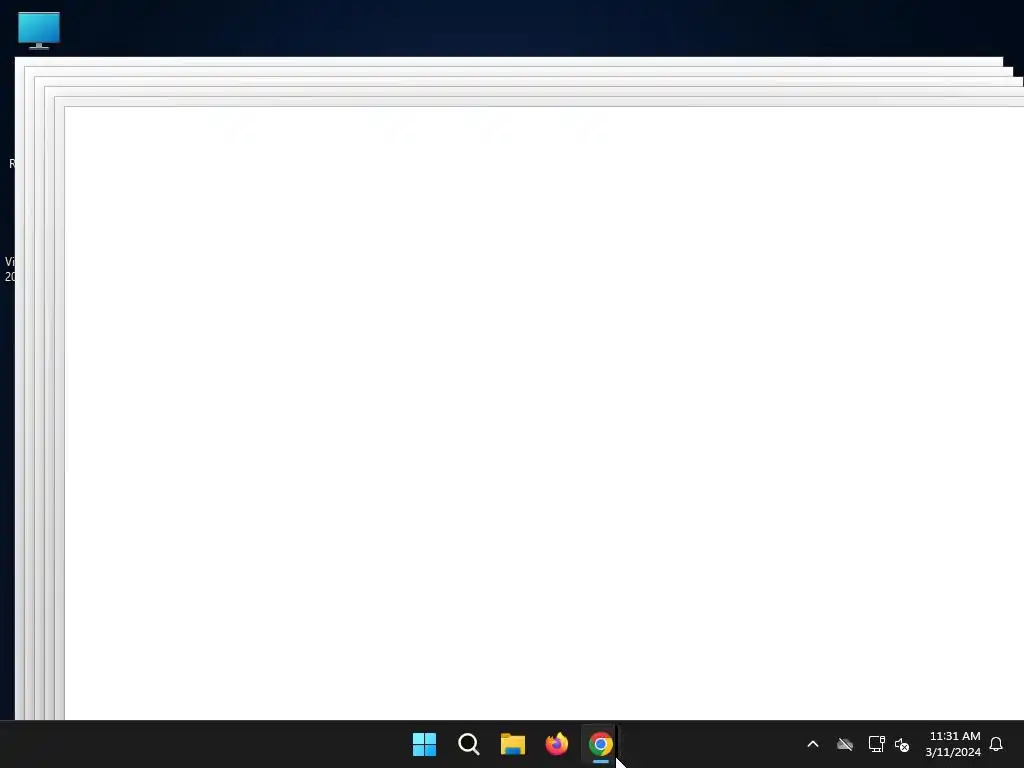Open Firefox from the taskbar
1024x768 pixels.
click(x=557, y=744)
